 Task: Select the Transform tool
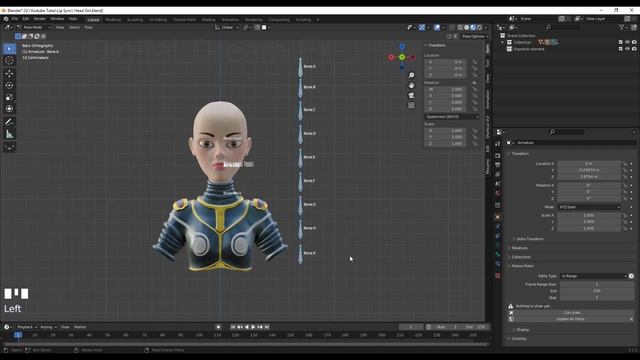(x=9, y=109)
